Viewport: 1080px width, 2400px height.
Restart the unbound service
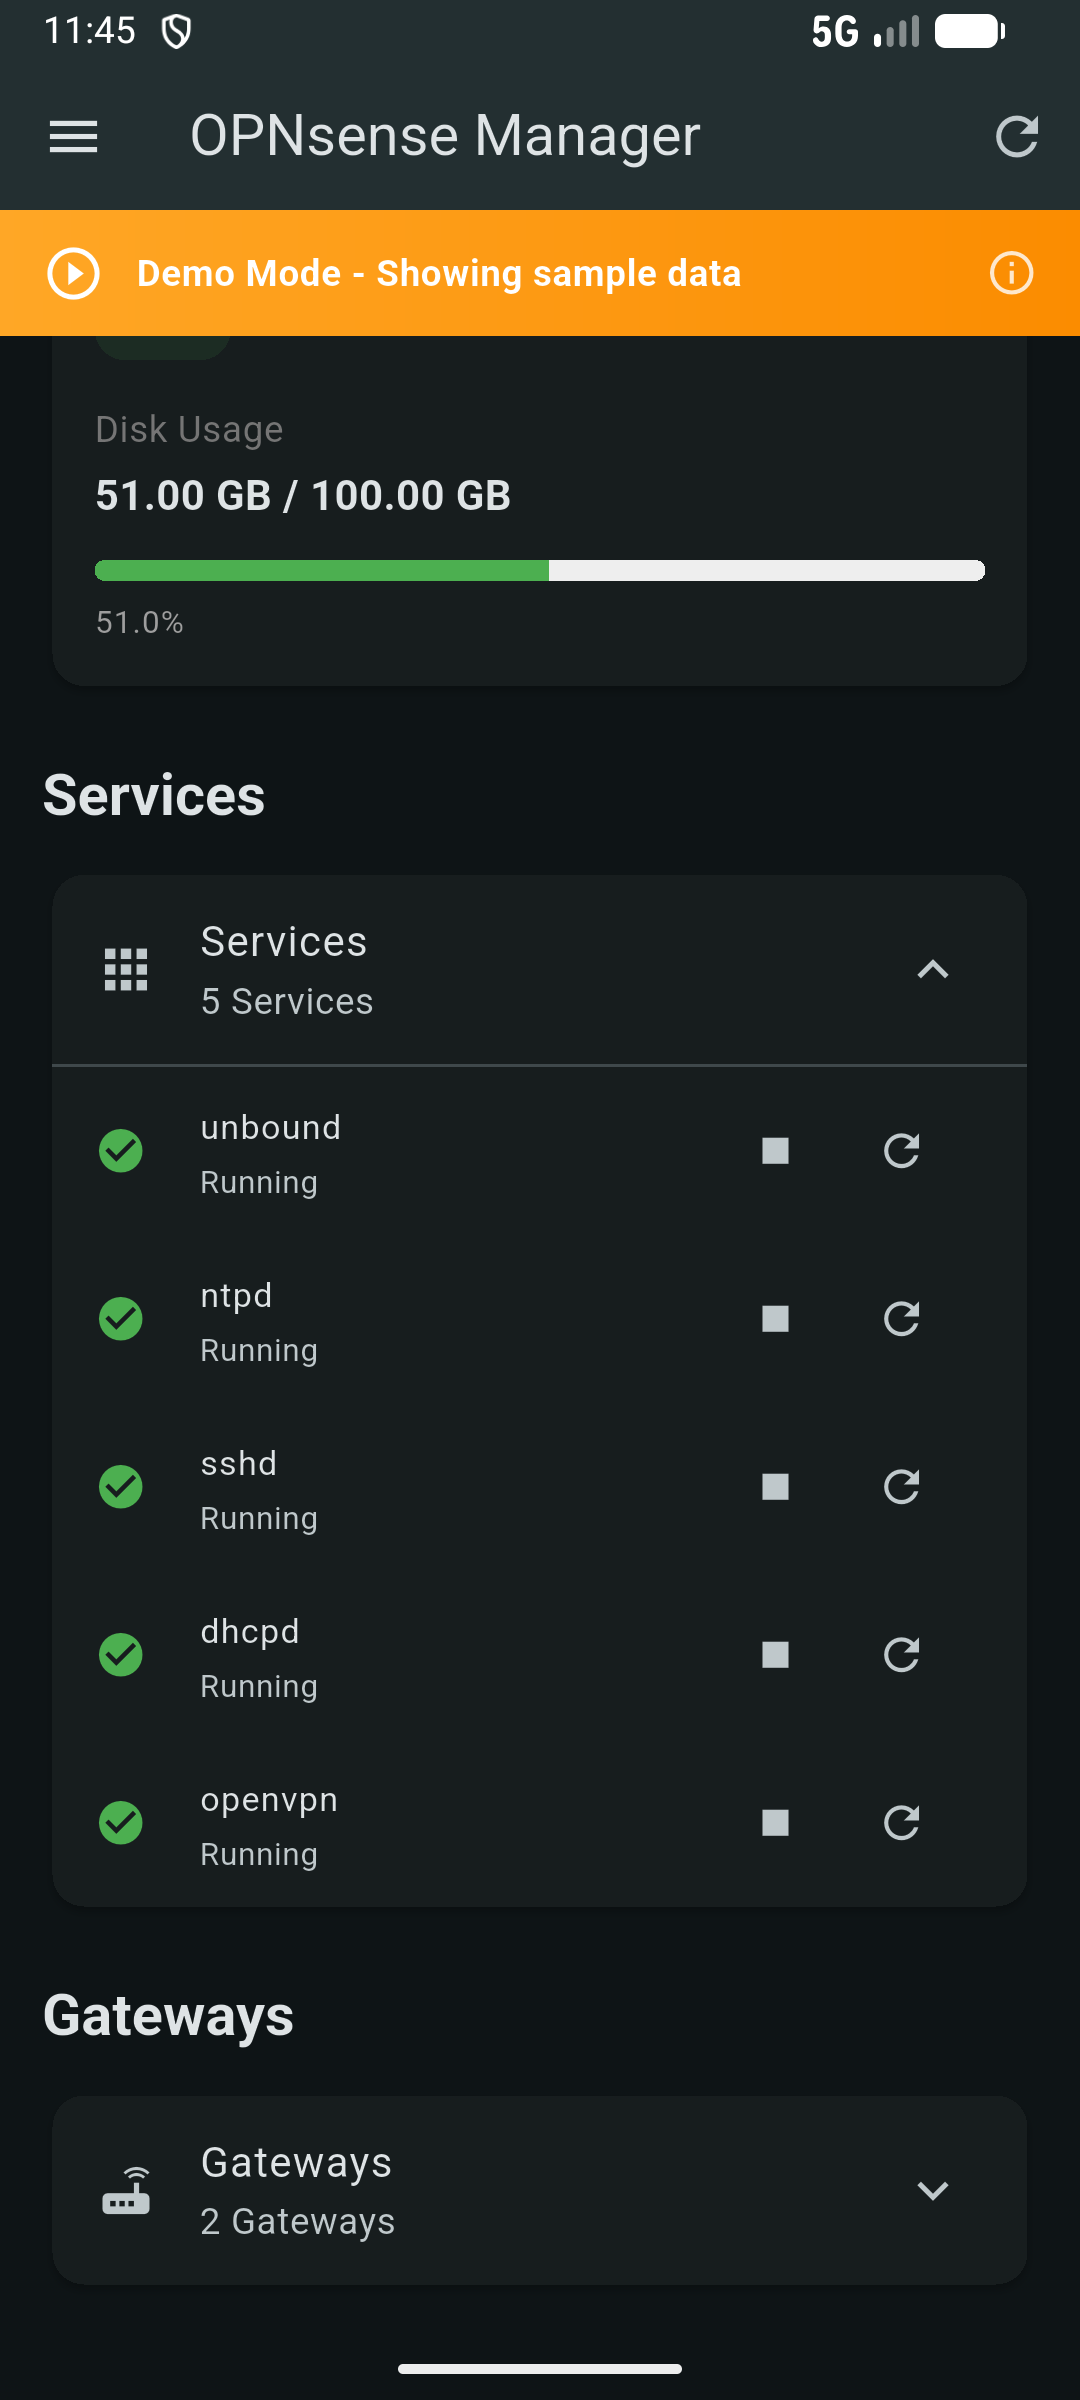pos(901,1151)
